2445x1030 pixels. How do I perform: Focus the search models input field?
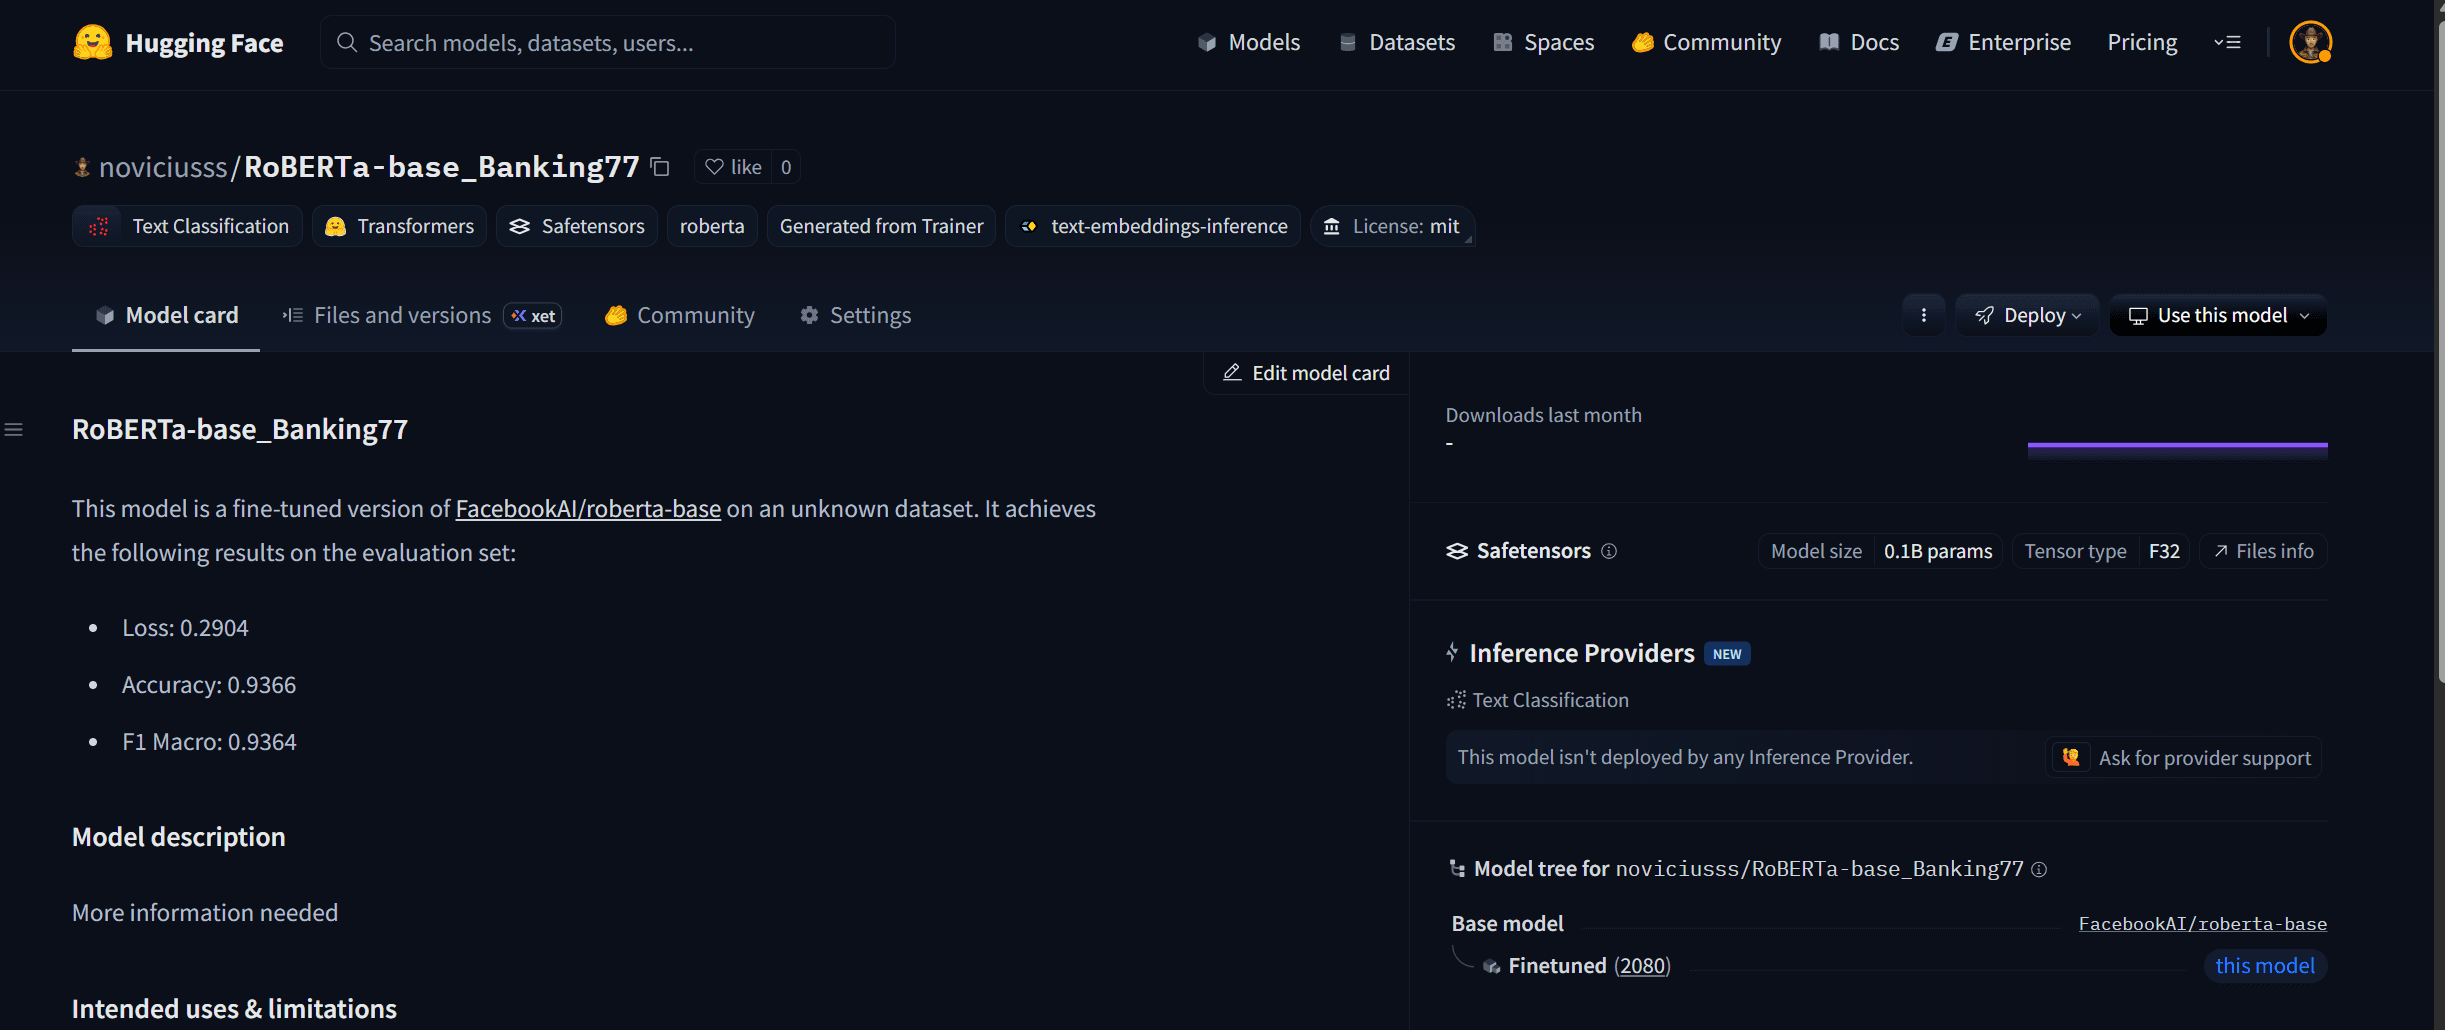click(x=608, y=43)
